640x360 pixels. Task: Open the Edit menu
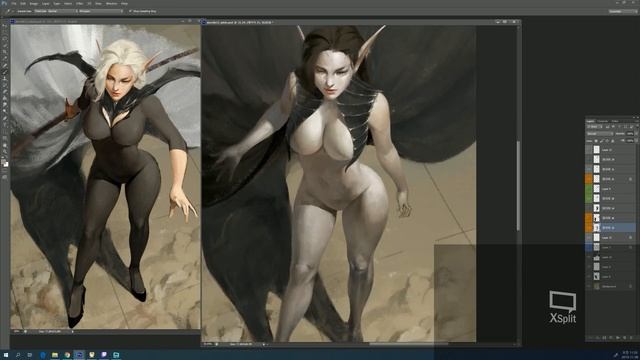pyautogui.click(x=23, y=4)
